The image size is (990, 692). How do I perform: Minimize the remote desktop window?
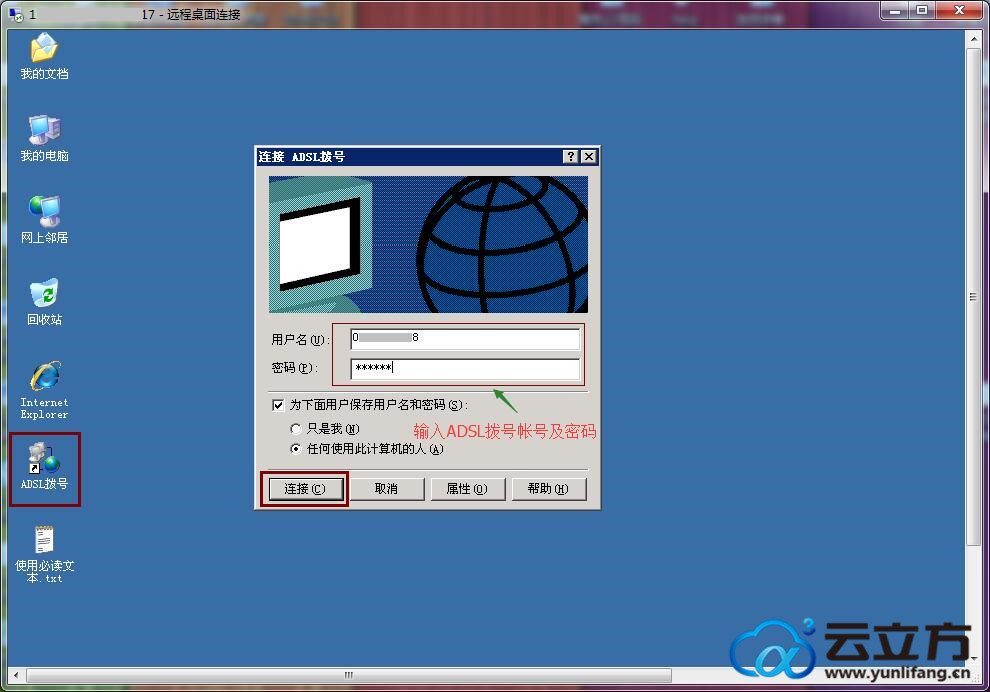tap(895, 11)
